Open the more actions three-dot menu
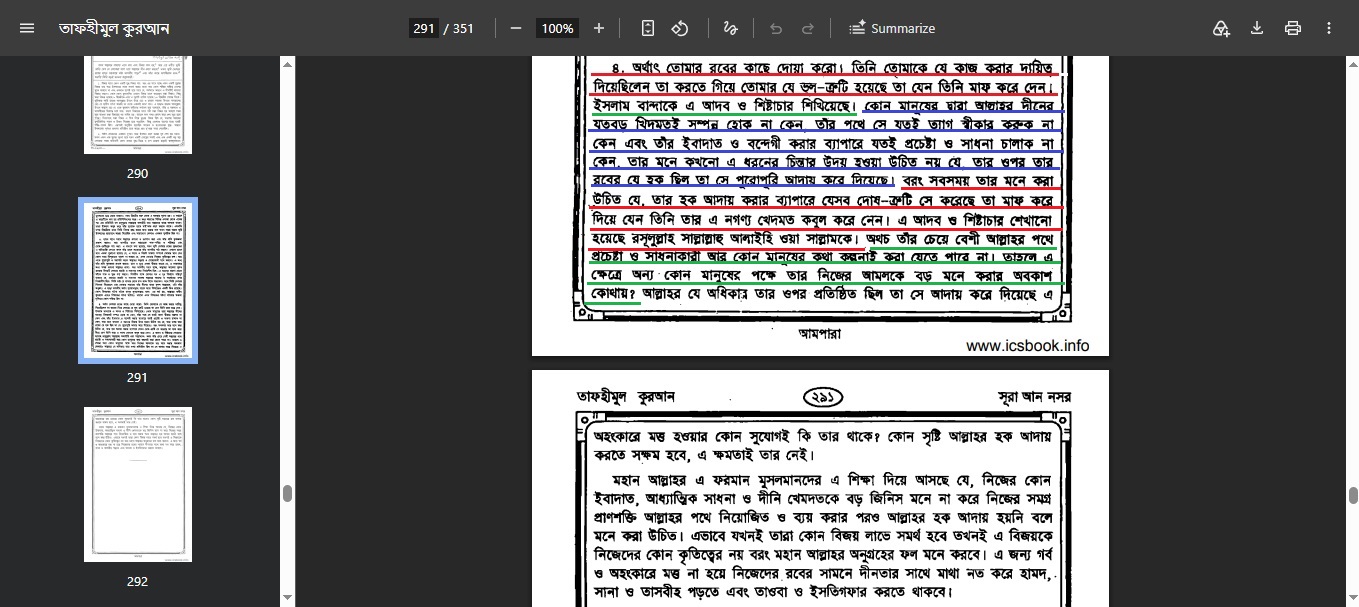The image size is (1359, 607). click(1329, 28)
